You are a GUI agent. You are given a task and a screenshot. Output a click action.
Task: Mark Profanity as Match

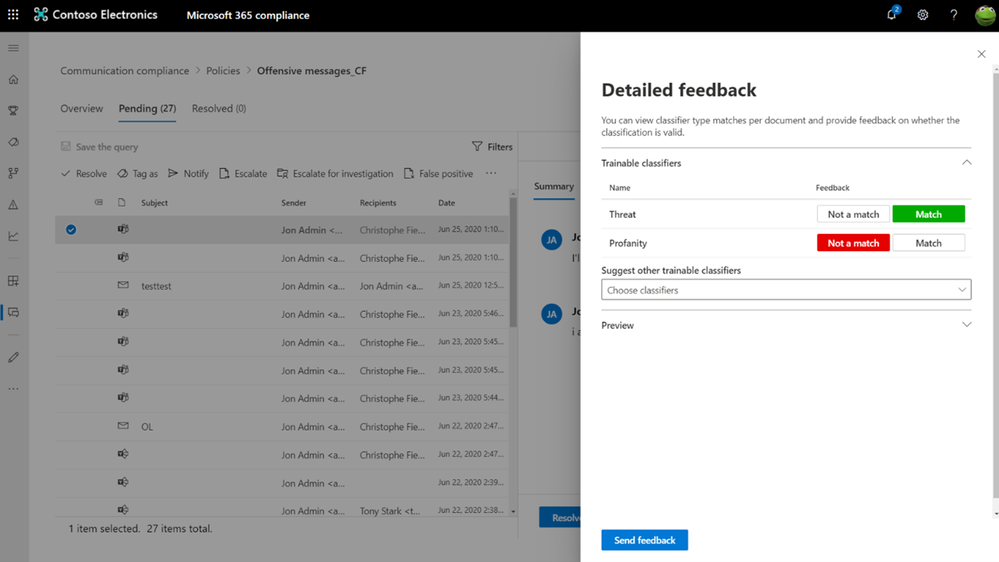point(928,243)
